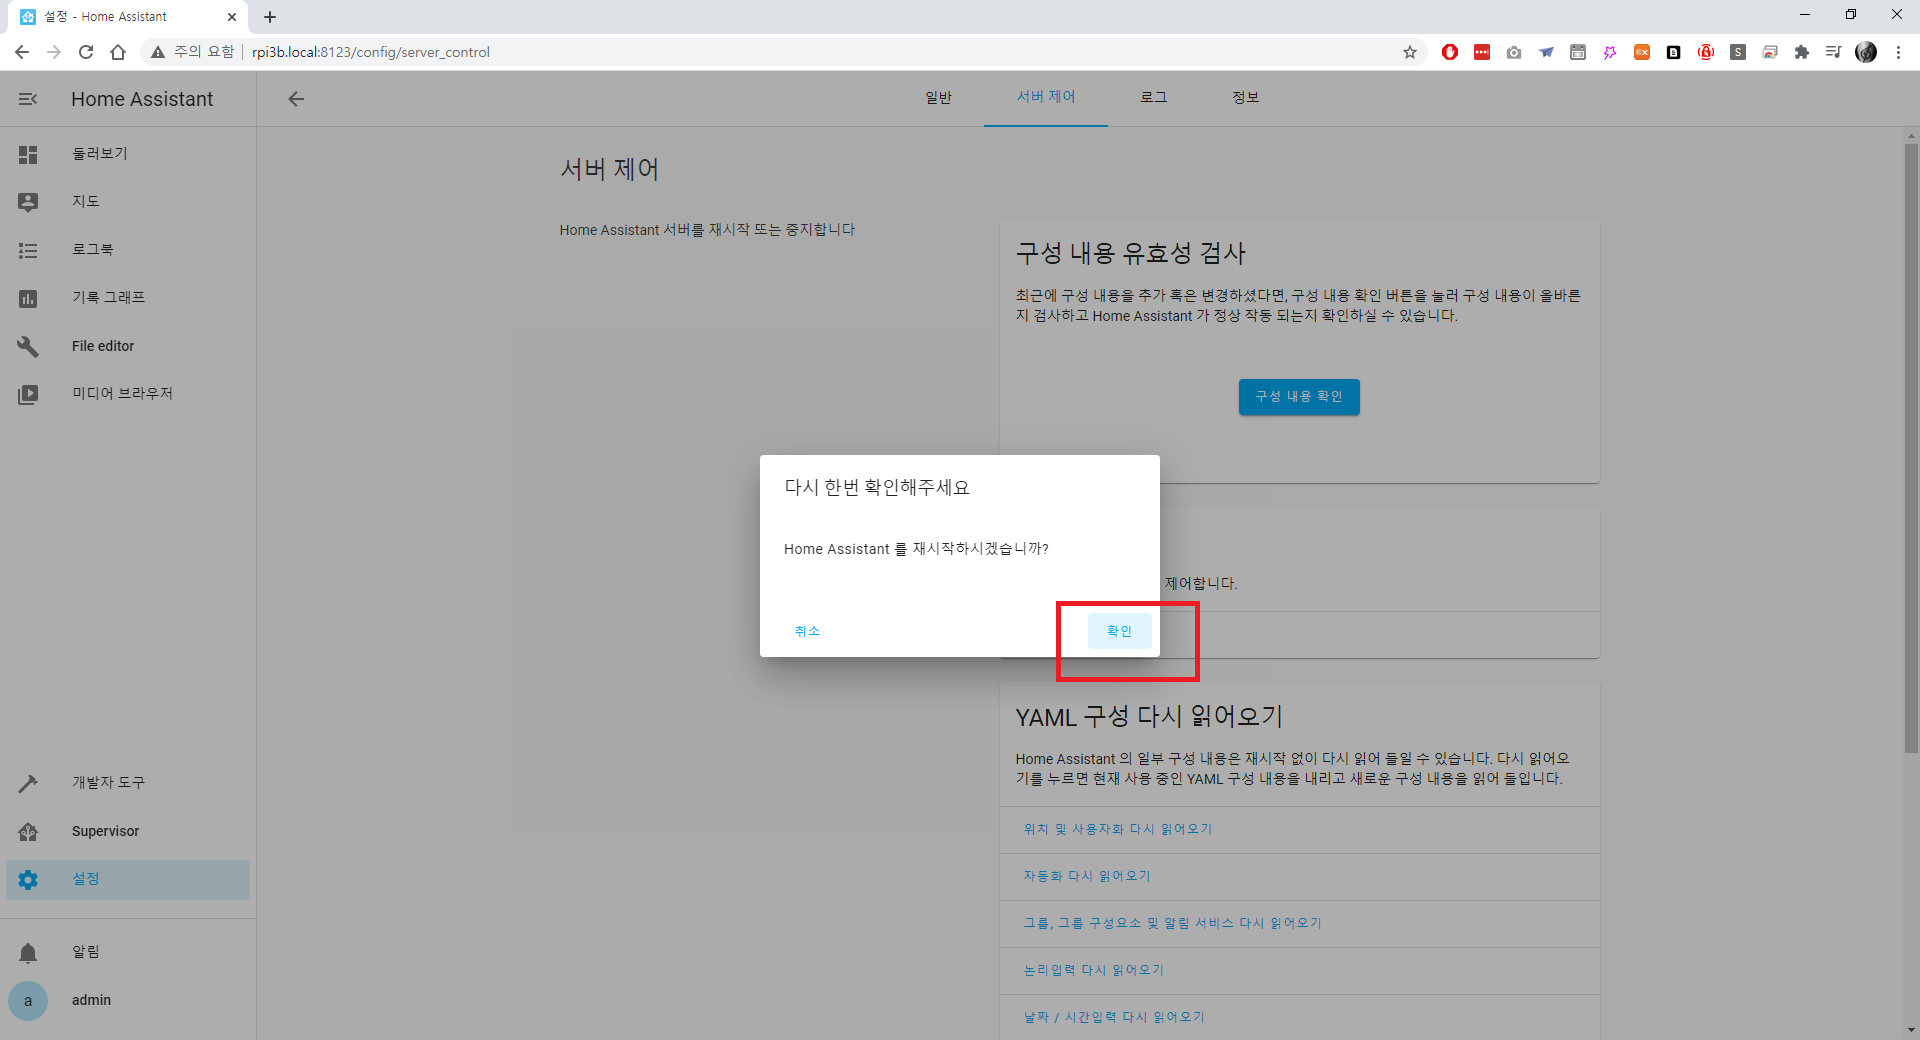This screenshot has width=1920, height=1040.
Task: Click the 구성 내용 유효성 검사 heading
Action: point(1131,253)
